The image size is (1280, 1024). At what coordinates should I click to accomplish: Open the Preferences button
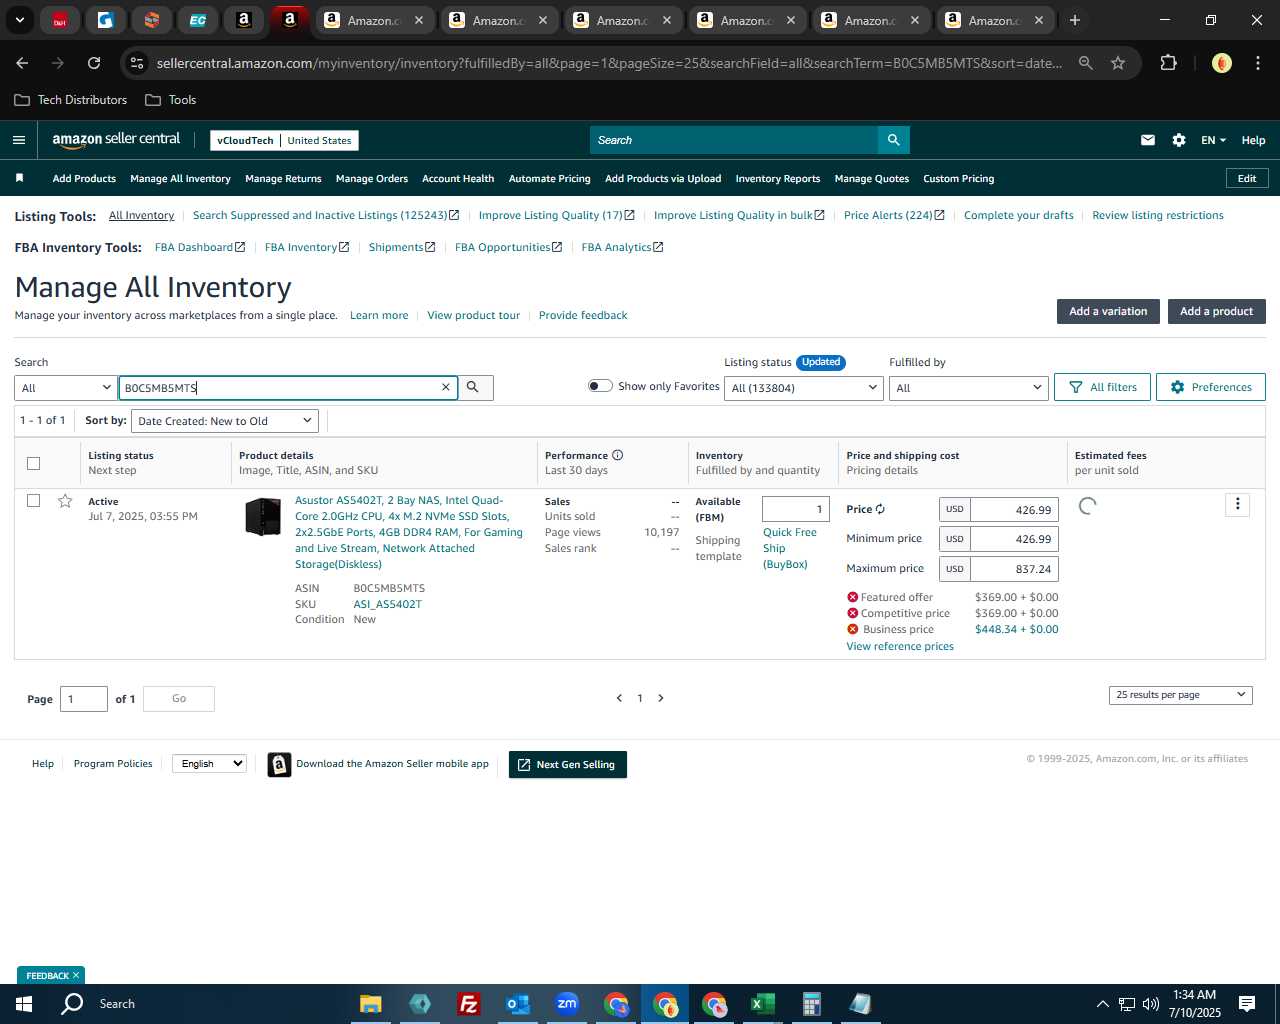(1211, 387)
